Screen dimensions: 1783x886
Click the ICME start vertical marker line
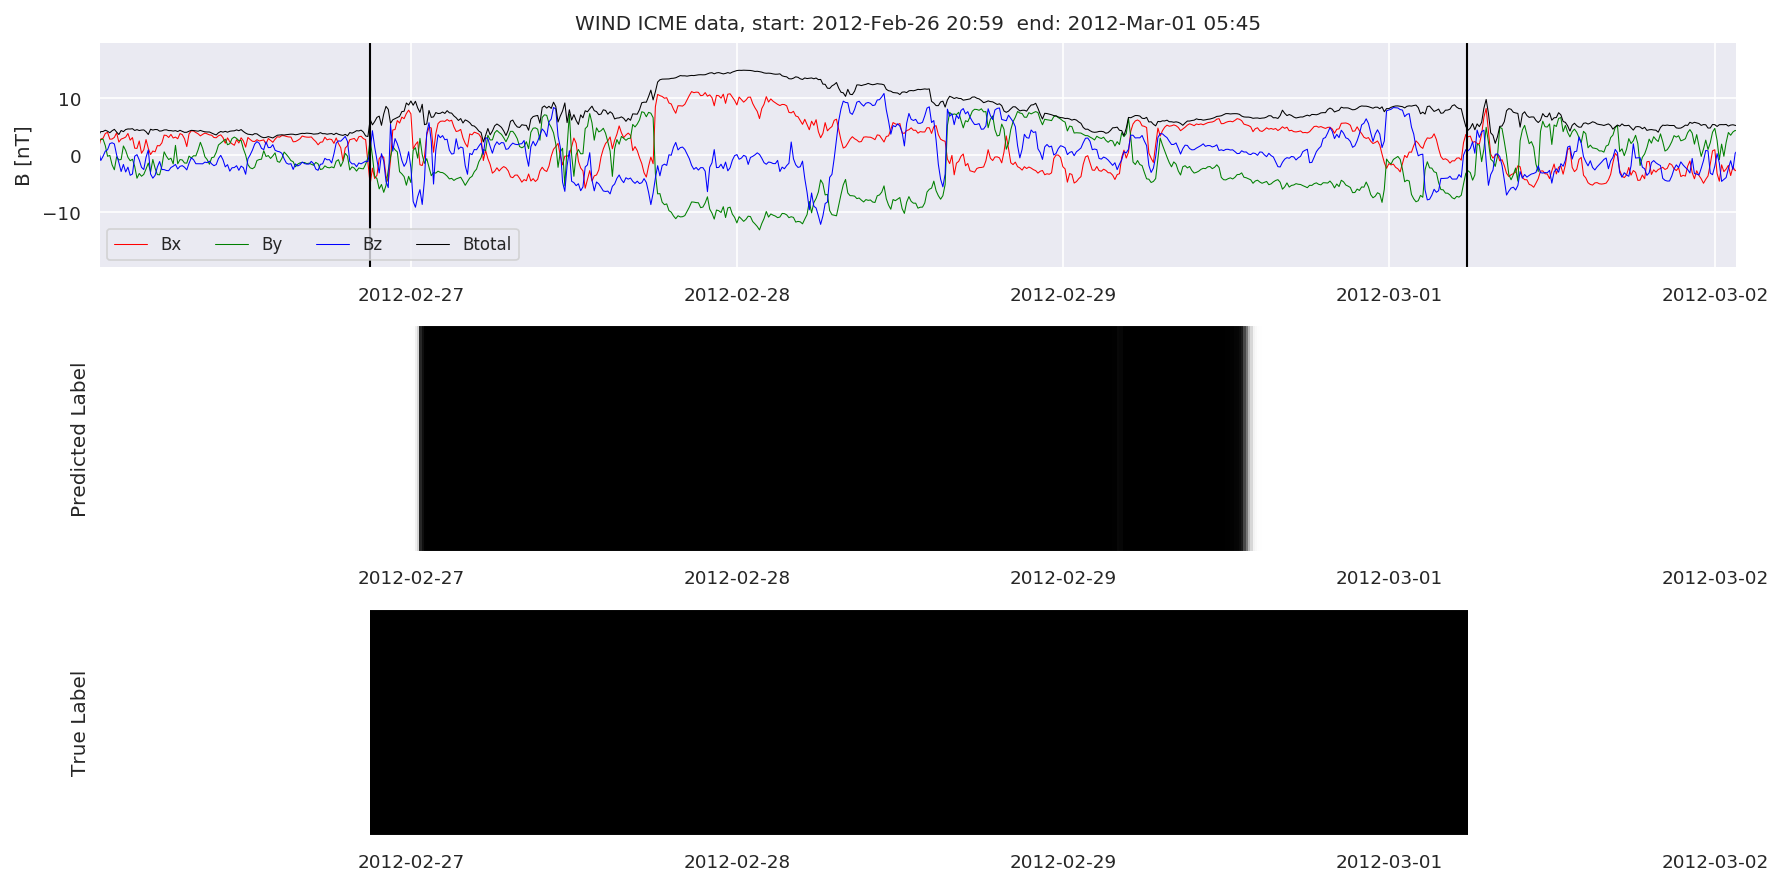(370, 155)
